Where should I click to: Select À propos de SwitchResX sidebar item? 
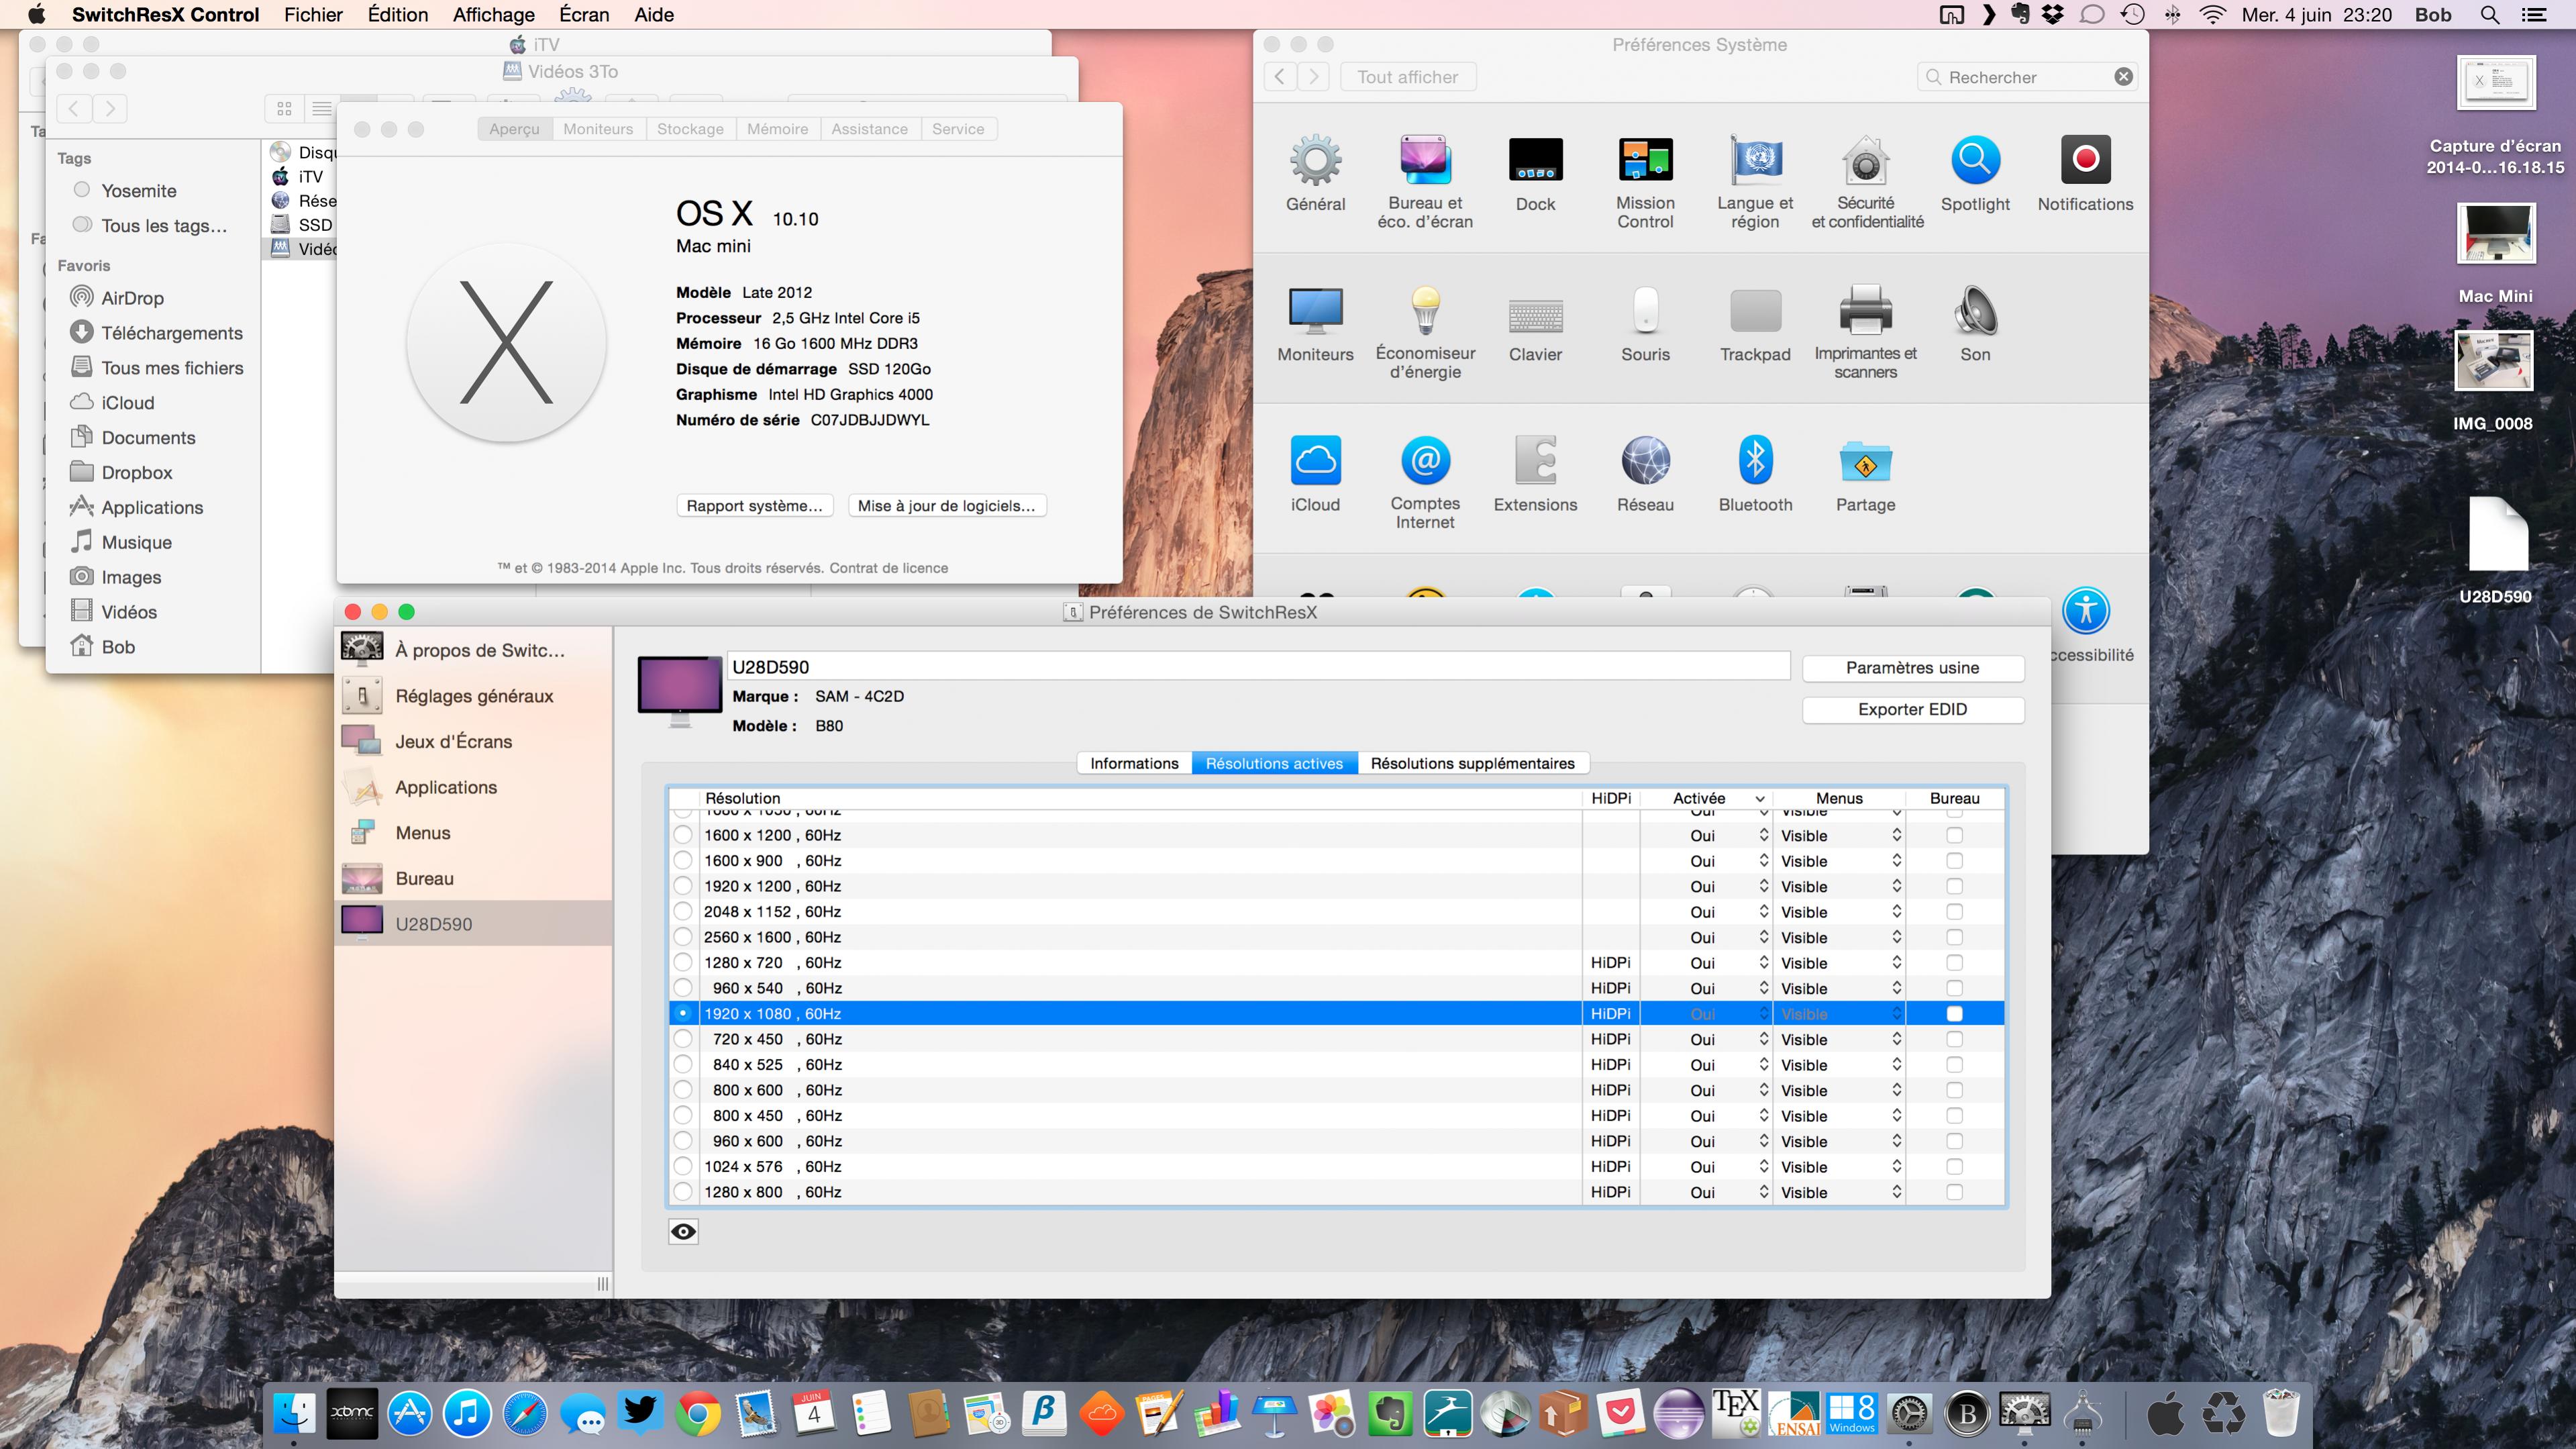[x=473, y=650]
